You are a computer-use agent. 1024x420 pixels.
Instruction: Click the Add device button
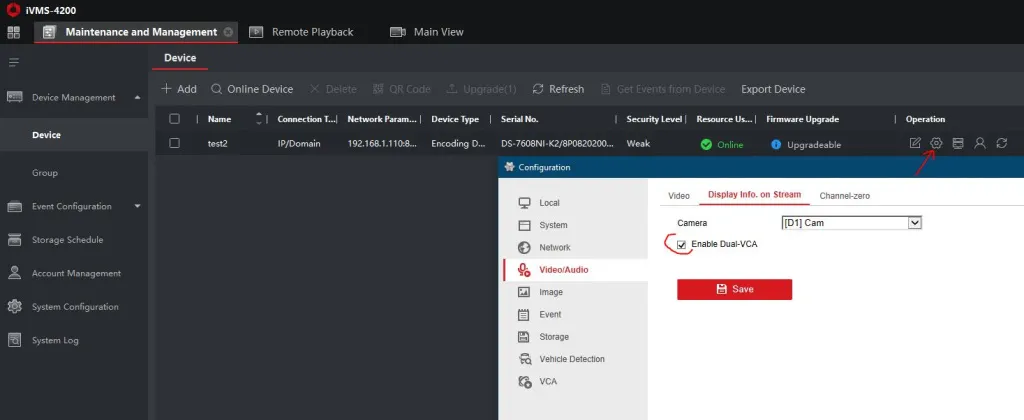[x=179, y=89]
